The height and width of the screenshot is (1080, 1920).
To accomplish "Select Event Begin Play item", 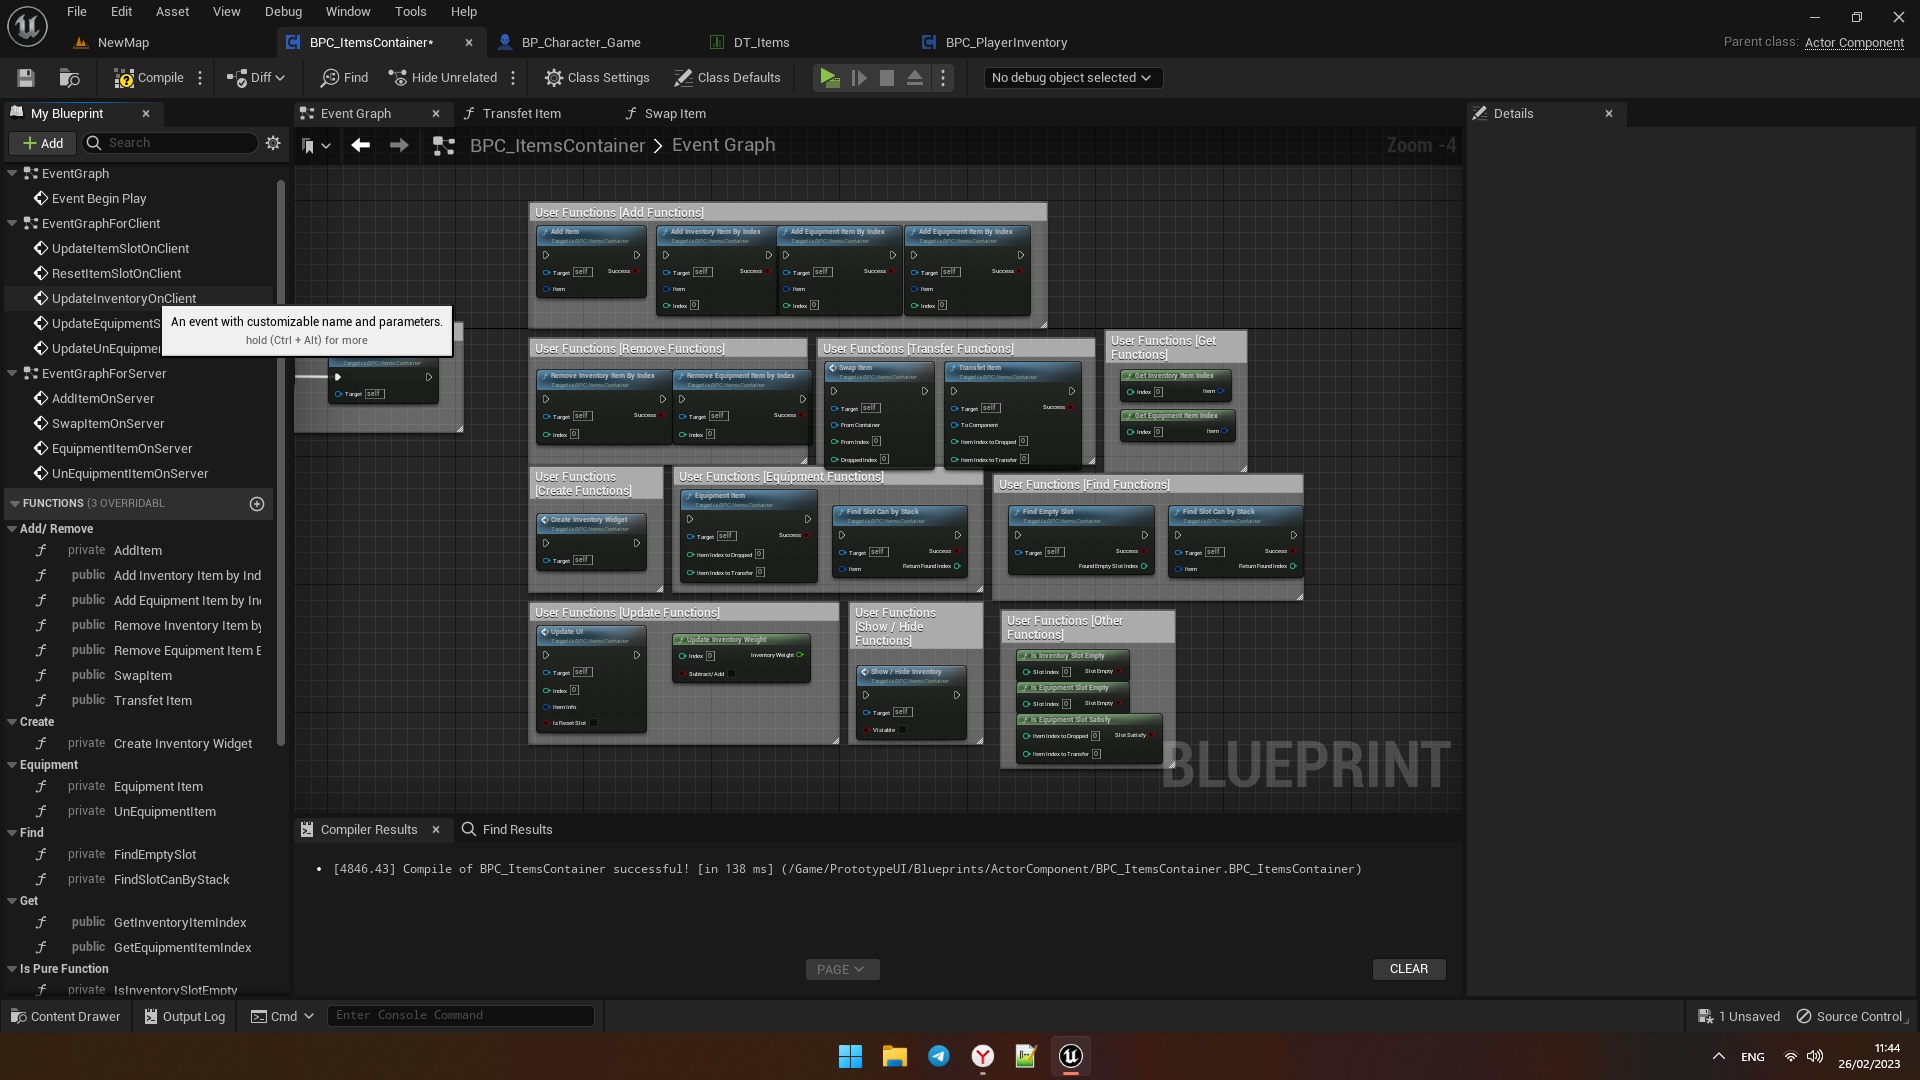I will pyautogui.click(x=99, y=198).
